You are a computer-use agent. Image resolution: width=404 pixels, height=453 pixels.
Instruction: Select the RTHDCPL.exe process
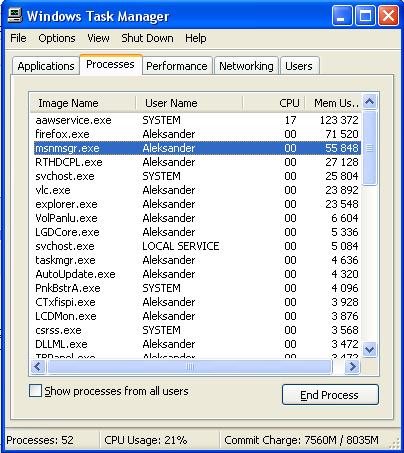pos(197,162)
